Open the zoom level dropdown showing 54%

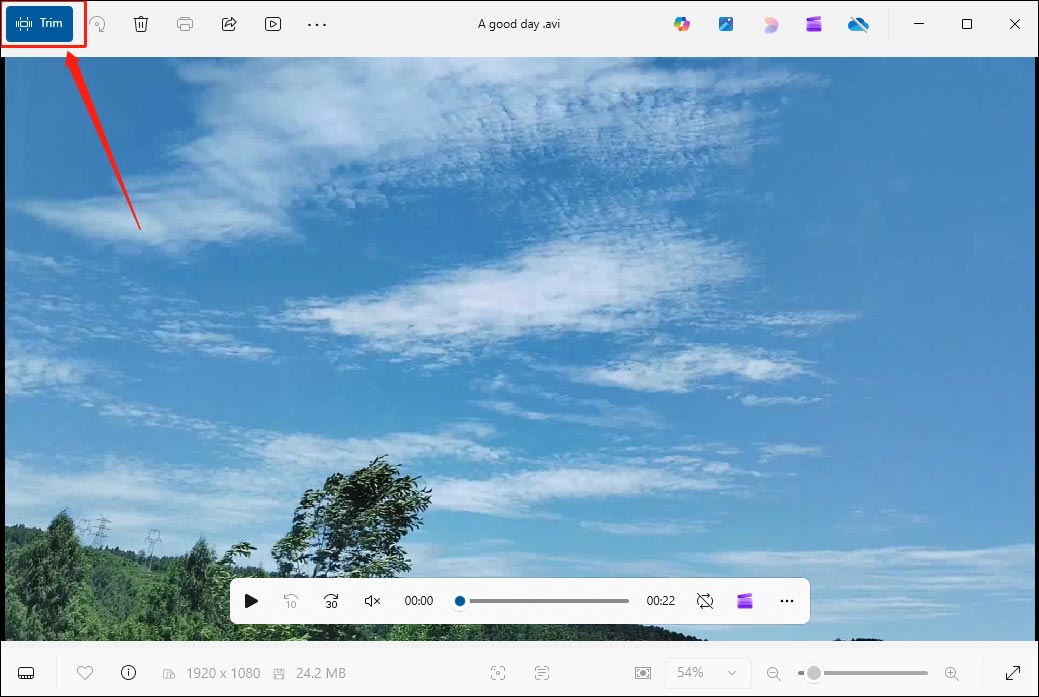click(x=707, y=672)
